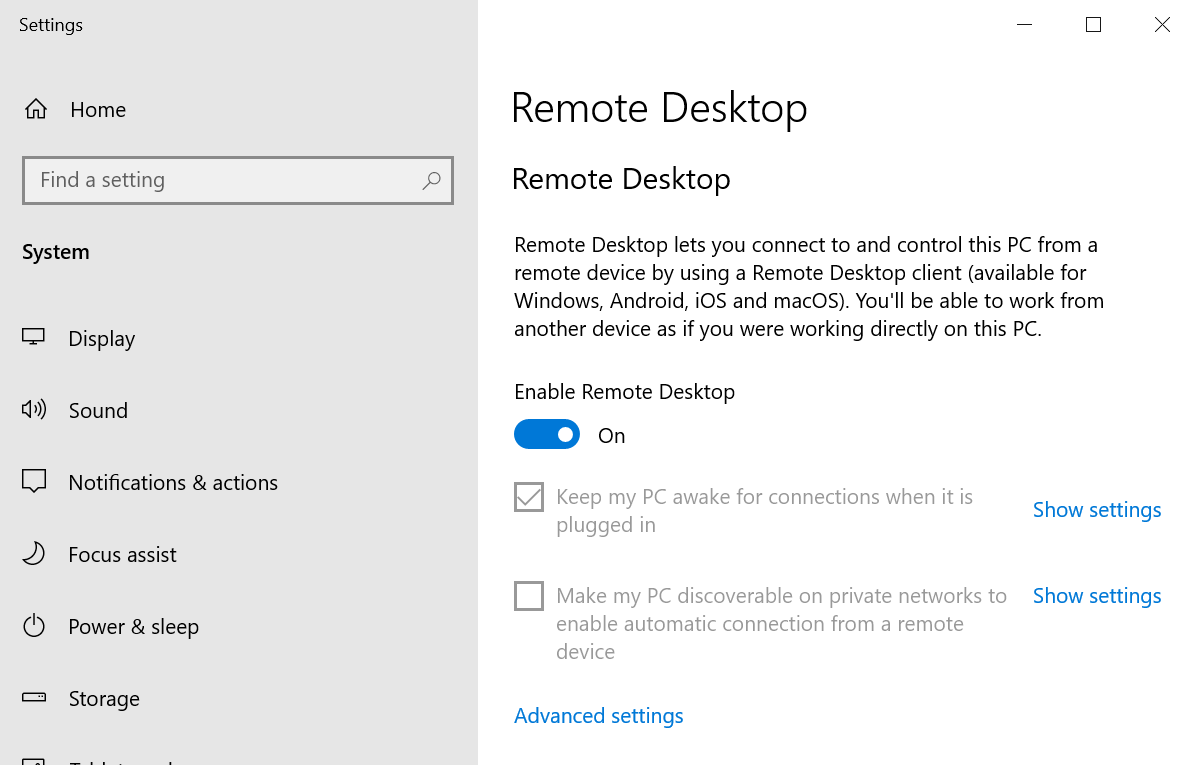The image size is (1196, 765).
Task: Uncheck Keep my PC awake checkbox
Action: (x=529, y=497)
